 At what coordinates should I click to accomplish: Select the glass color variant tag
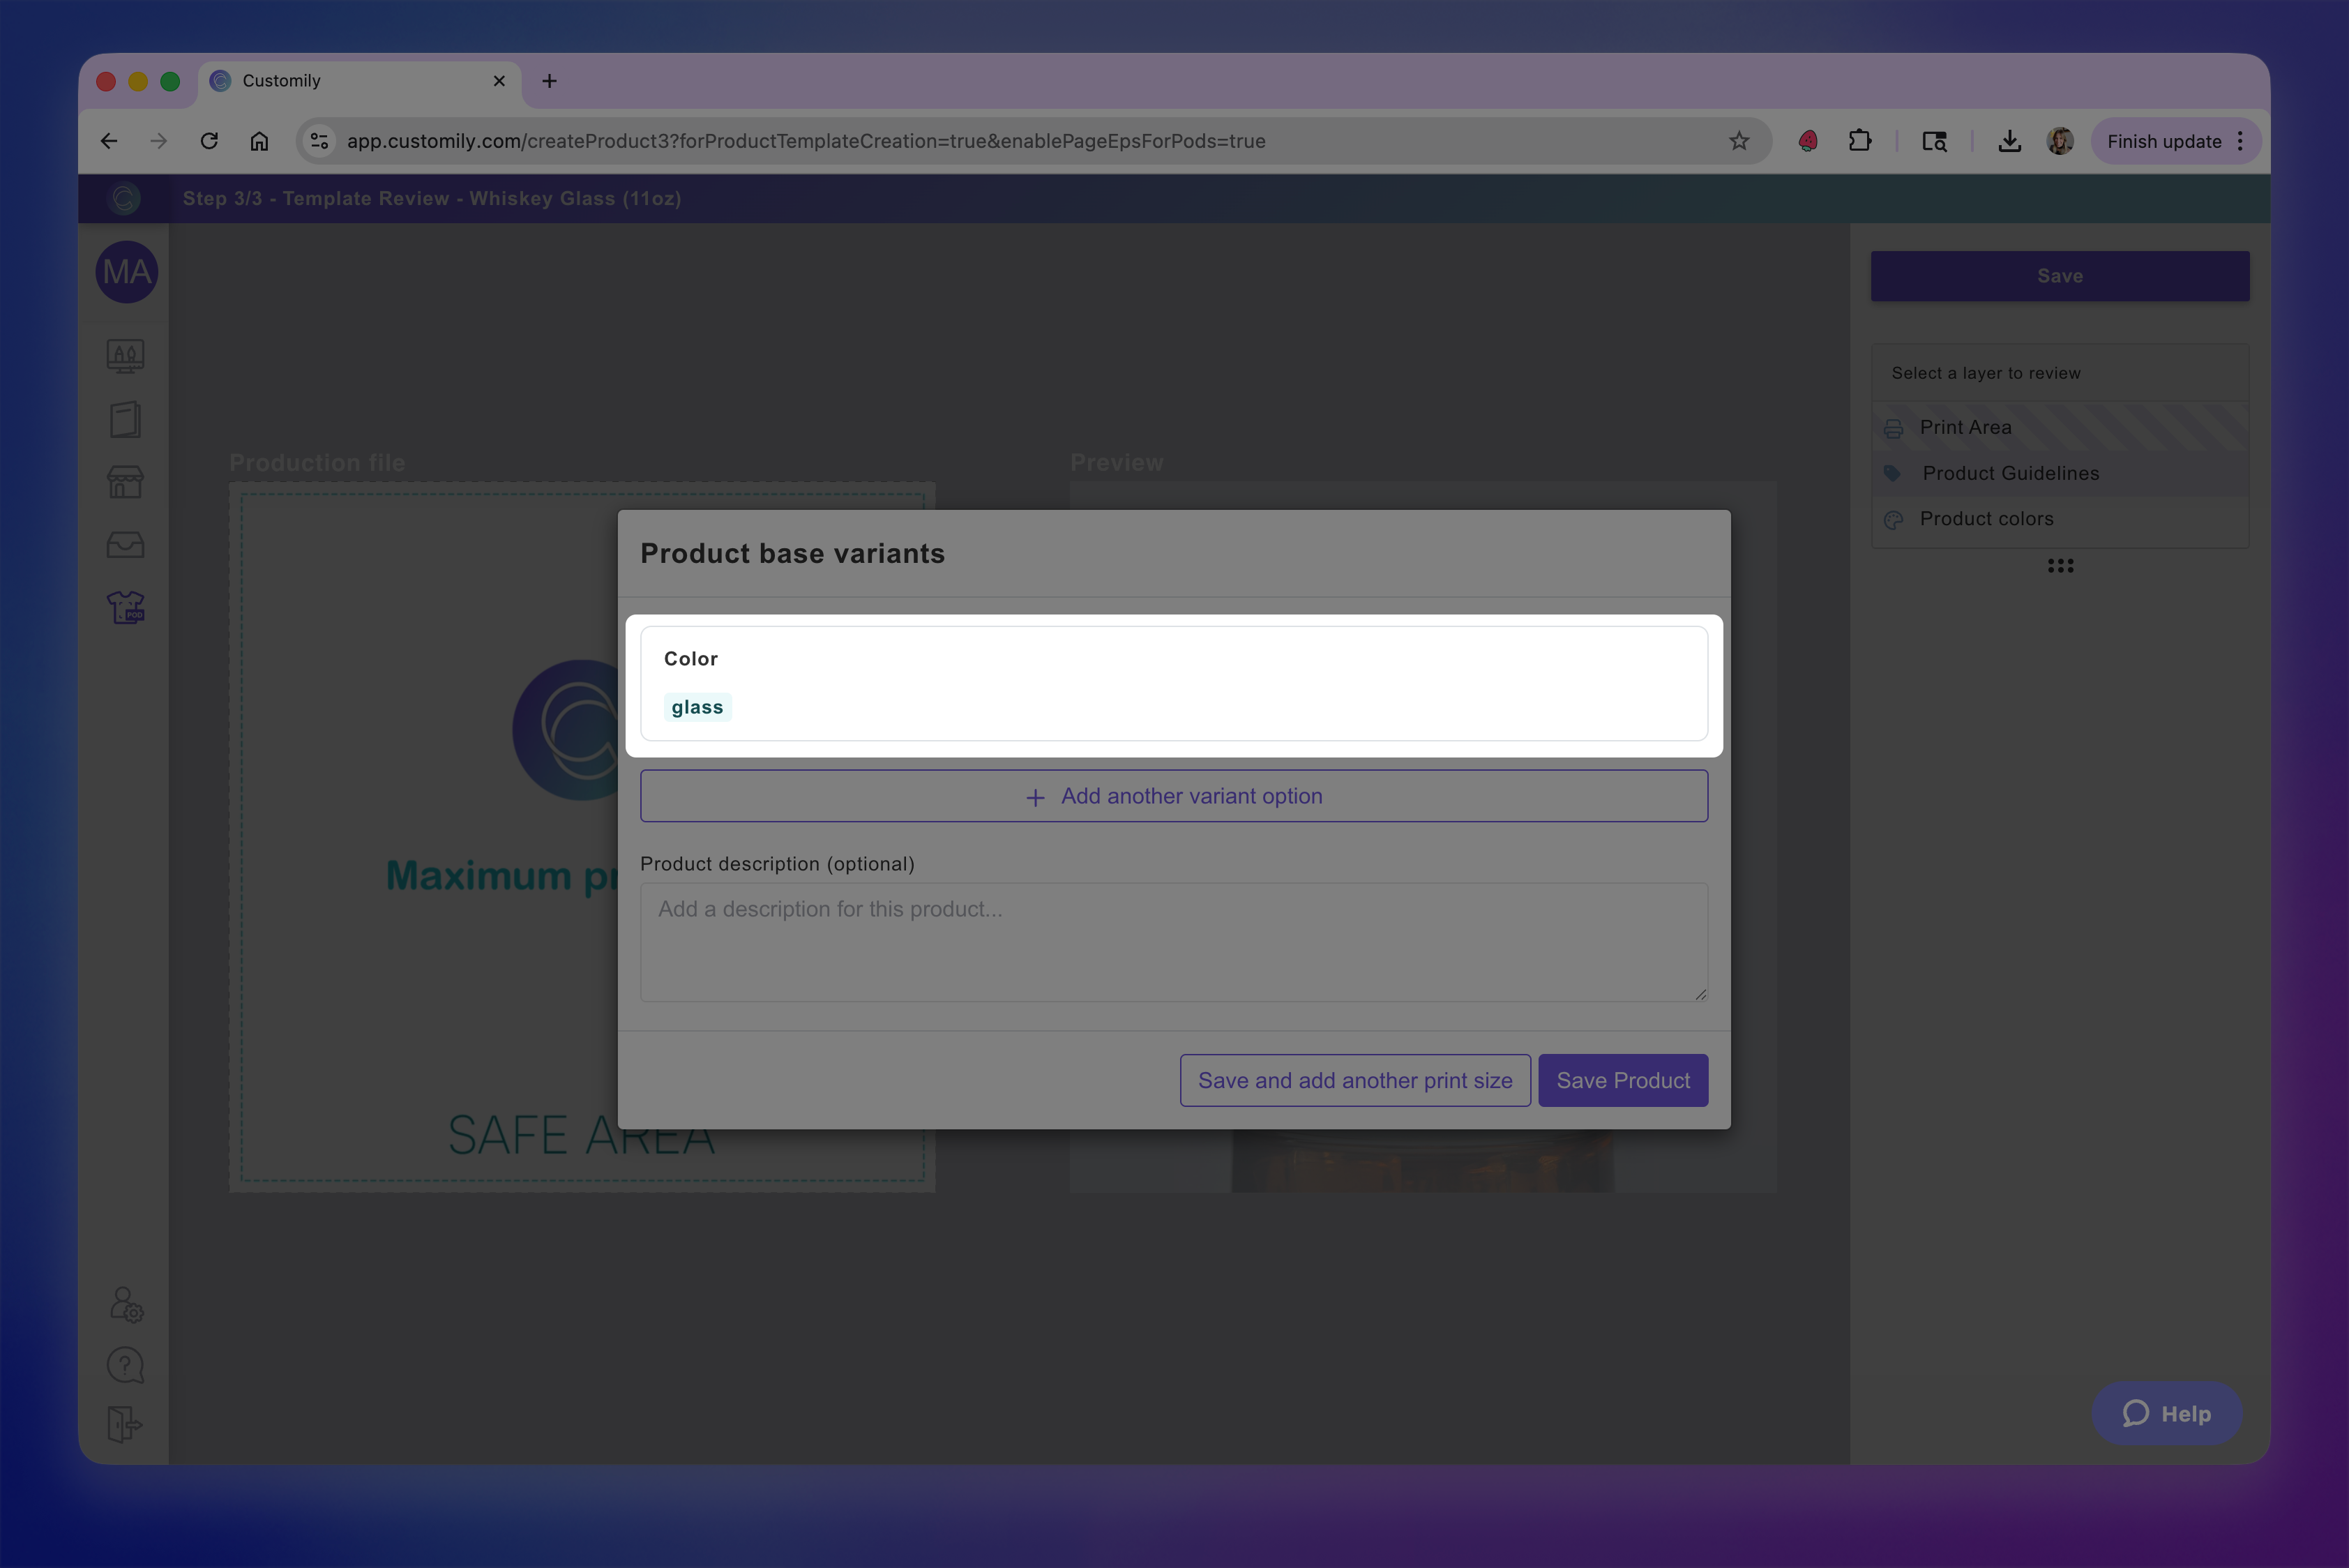(697, 707)
